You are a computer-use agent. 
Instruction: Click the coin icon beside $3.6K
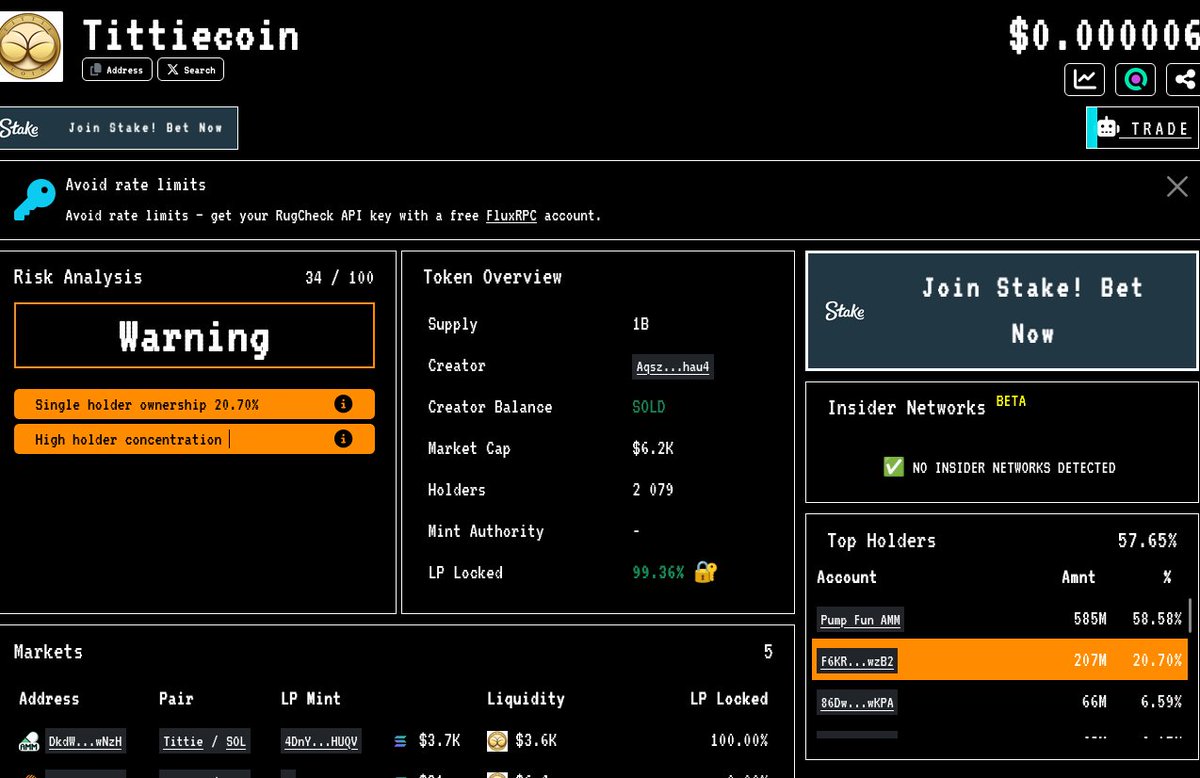click(x=497, y=741)
